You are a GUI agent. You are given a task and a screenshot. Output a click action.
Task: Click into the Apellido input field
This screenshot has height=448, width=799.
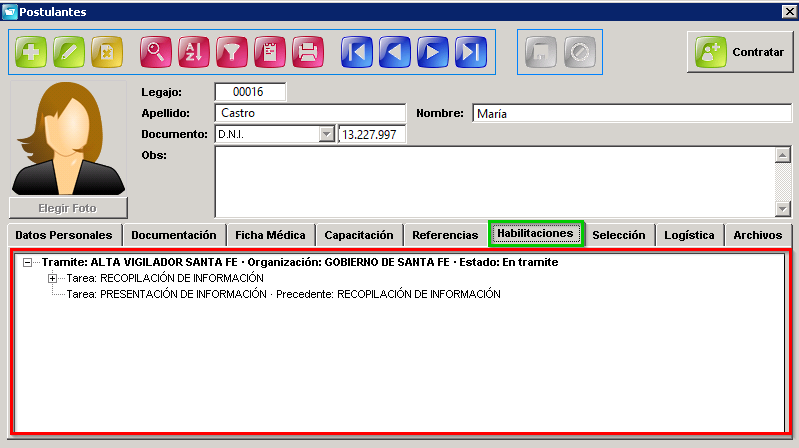point(310,113)
